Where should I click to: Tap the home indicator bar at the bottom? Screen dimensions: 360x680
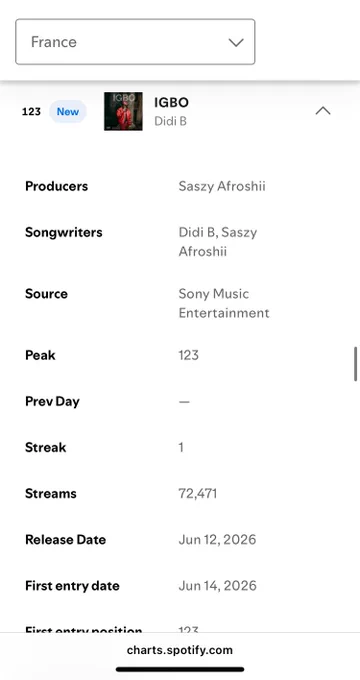click(180, 669)
